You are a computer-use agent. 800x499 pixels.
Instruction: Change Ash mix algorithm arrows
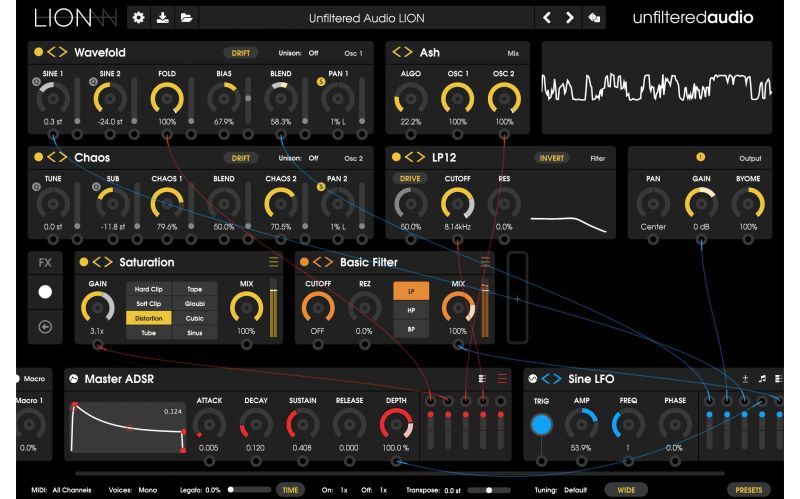click(402, 52)
